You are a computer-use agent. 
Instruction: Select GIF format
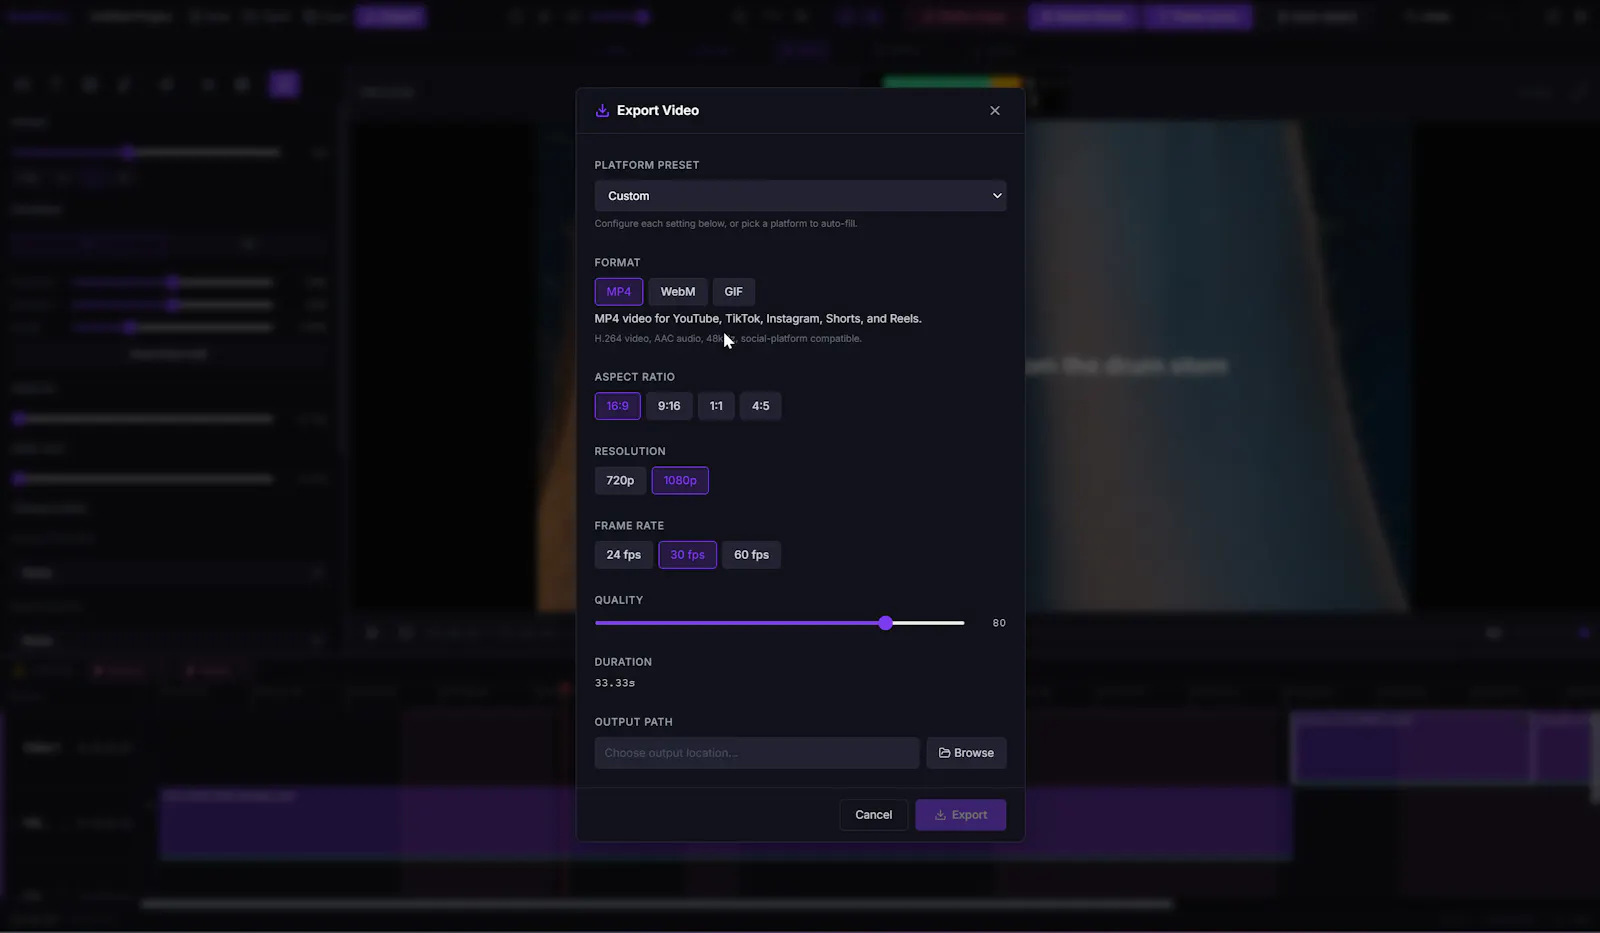pos(733,292)
